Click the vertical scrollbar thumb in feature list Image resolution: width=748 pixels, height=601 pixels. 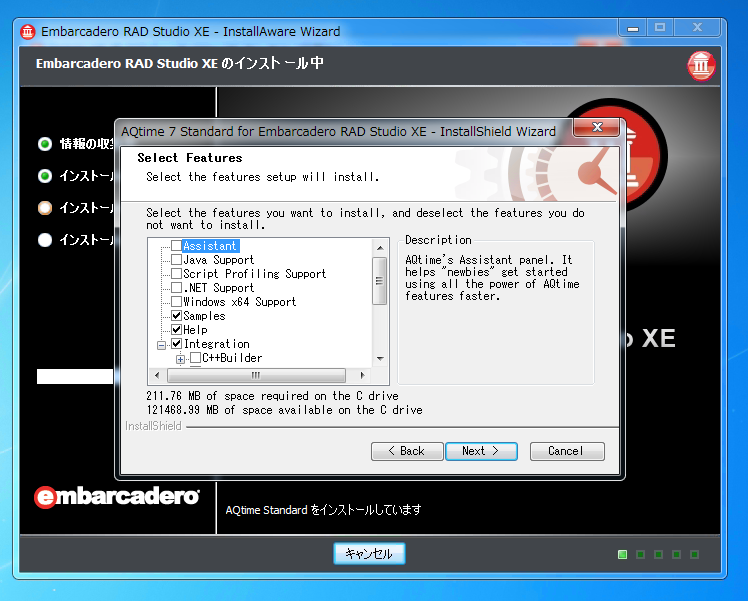379,280
